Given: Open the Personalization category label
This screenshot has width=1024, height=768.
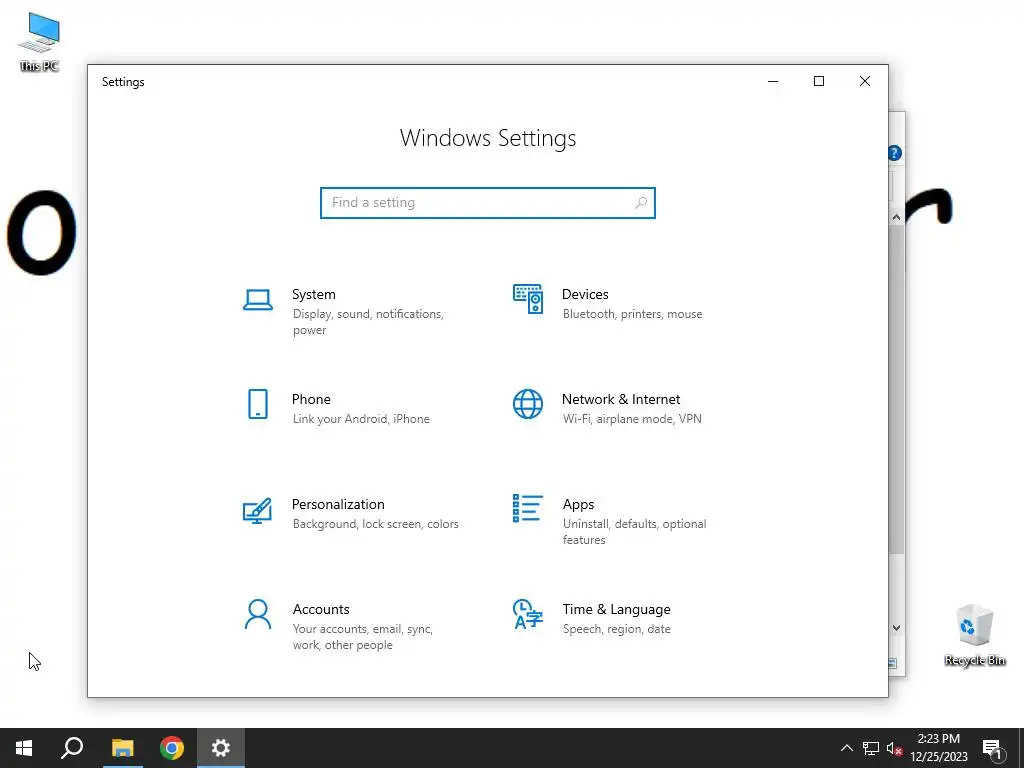Looking at the screenshot, I should pos(338,504).
